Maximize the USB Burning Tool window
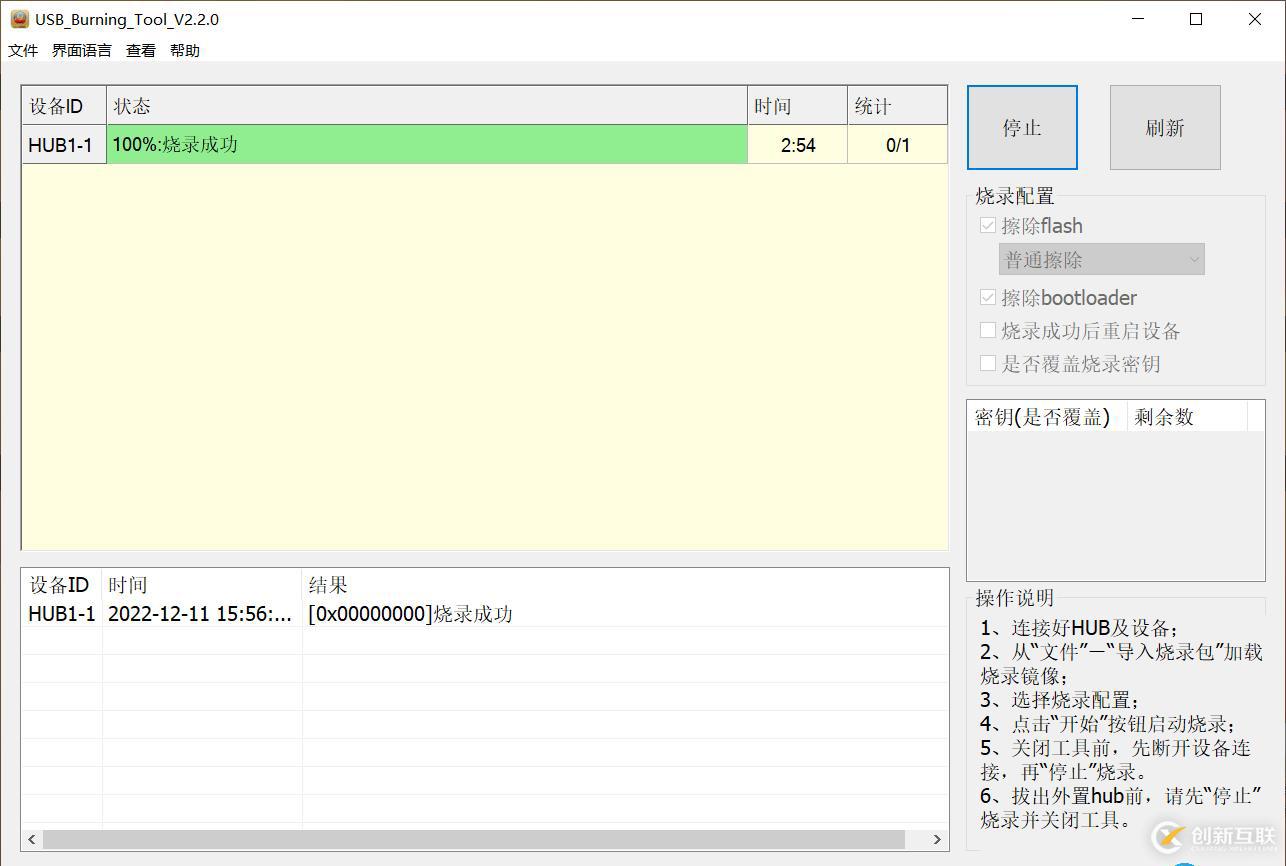 (x=1196, y=19)
